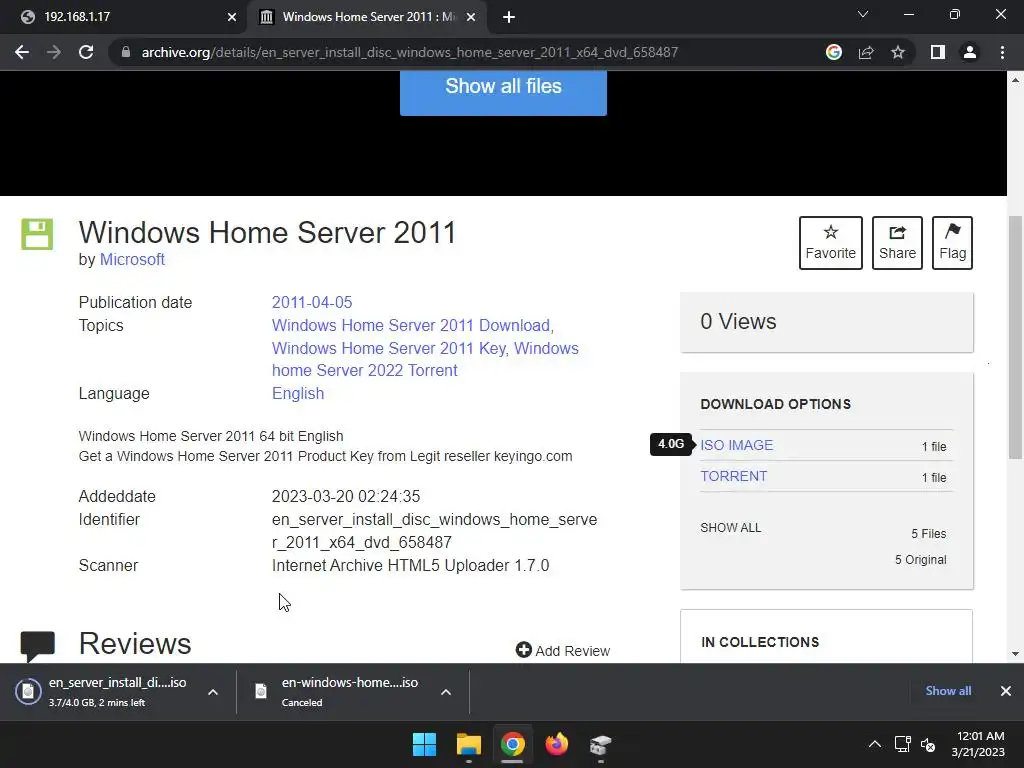Close the downloads bar
This screenshot has height=768, width=1024.
(1006, 691)
